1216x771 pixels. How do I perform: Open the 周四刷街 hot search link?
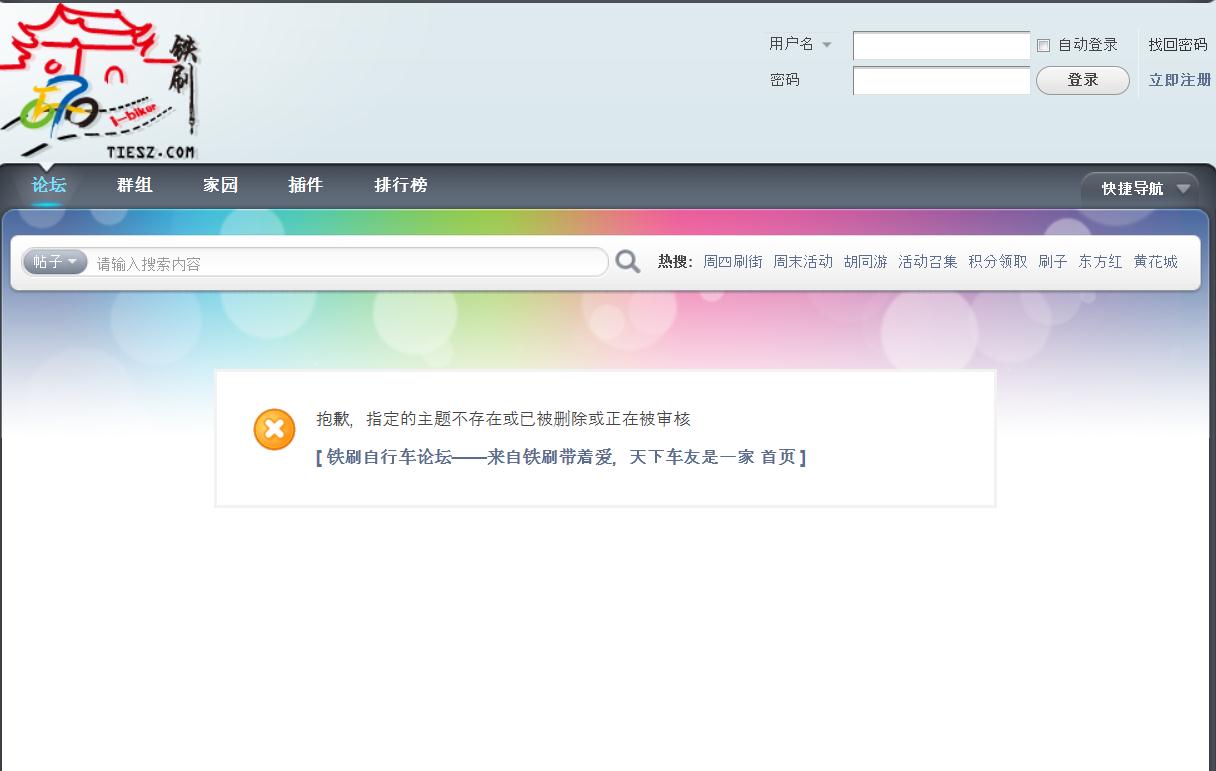(733, 261)
